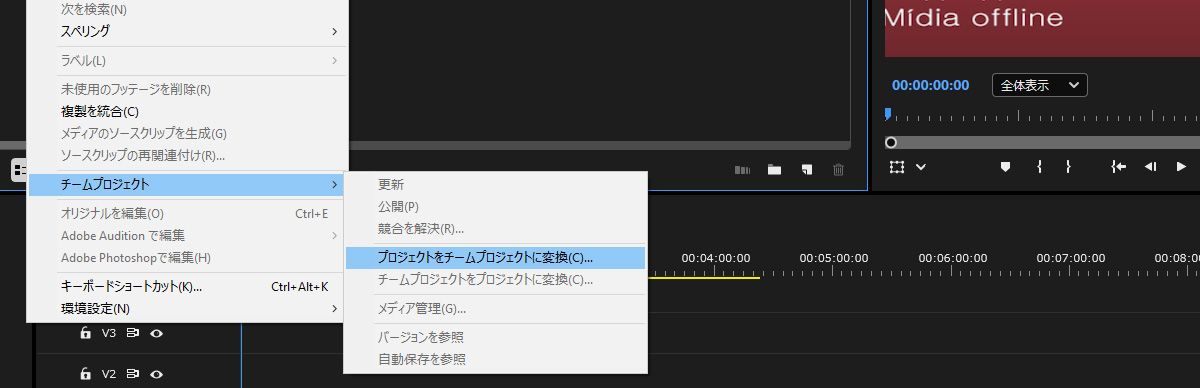
Task: Hide track V2 with the eye icon
Action: (156, 374)
